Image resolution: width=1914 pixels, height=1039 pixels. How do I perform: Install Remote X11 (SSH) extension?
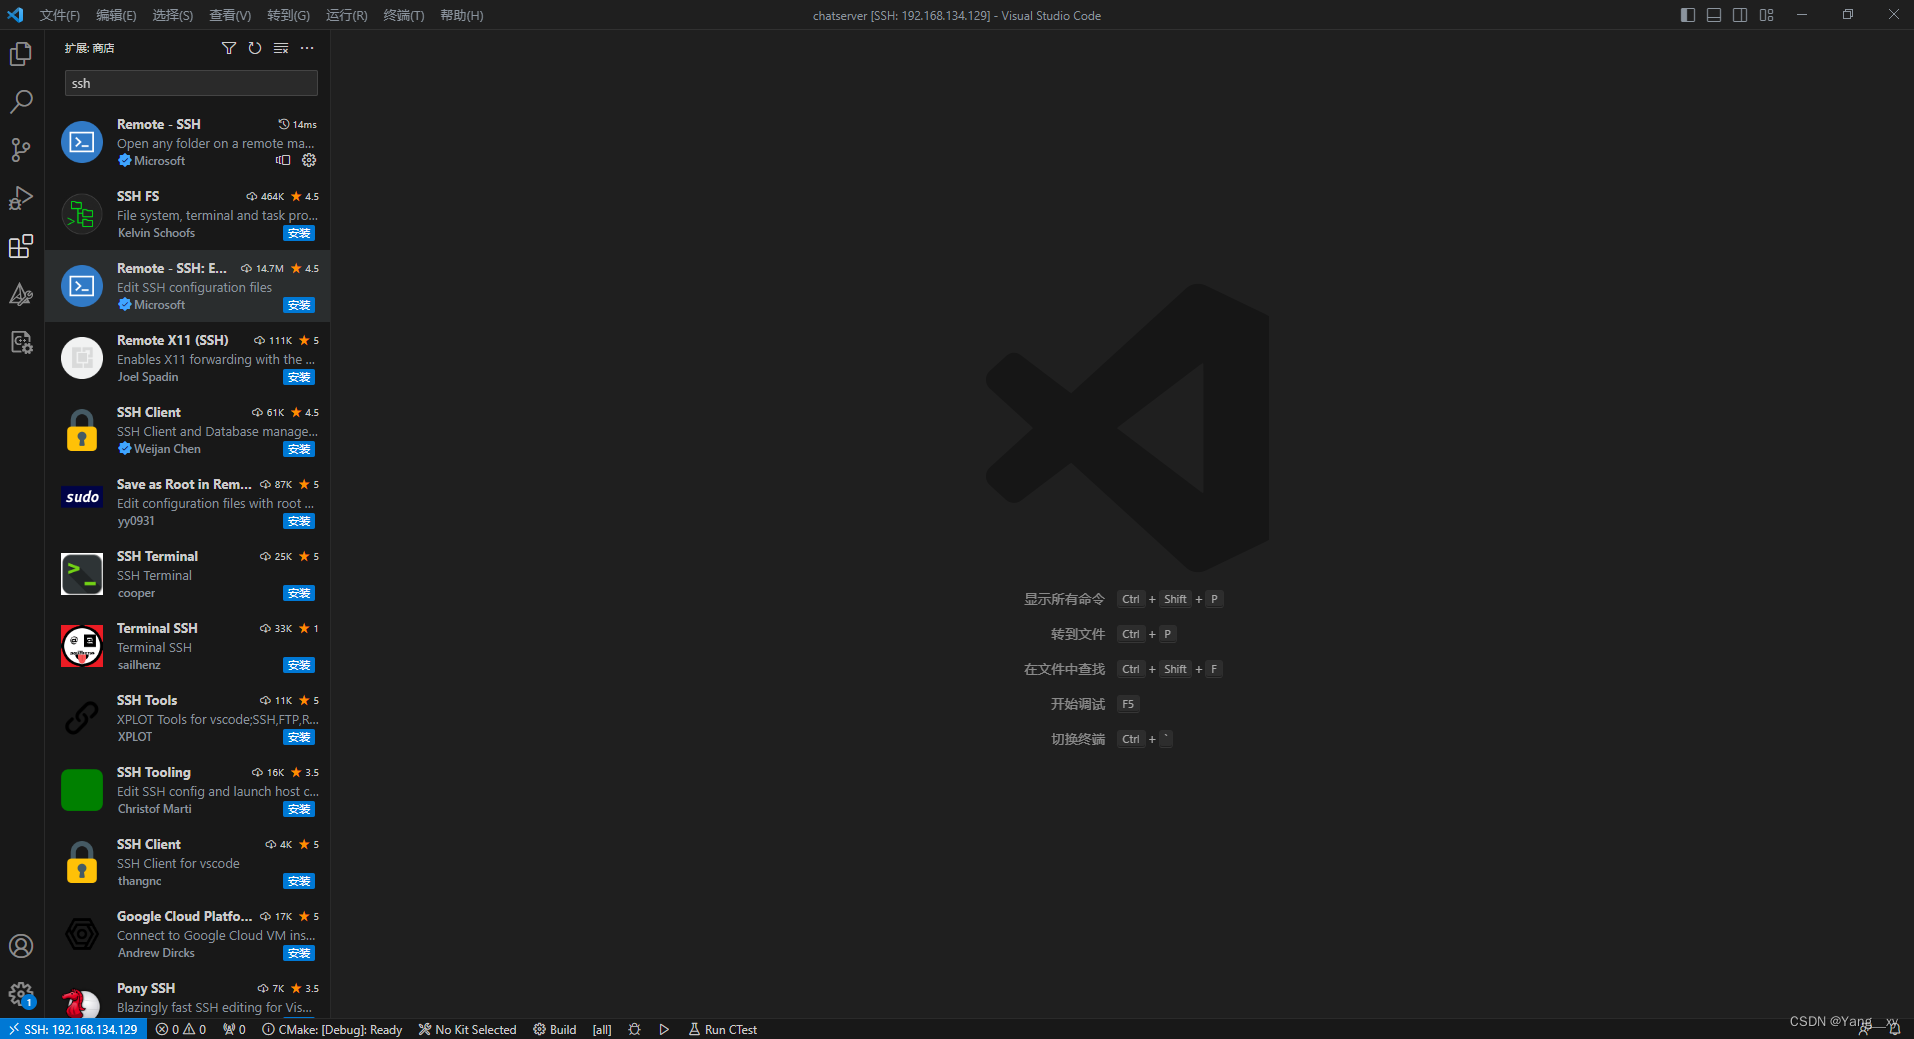pos(299,377)
